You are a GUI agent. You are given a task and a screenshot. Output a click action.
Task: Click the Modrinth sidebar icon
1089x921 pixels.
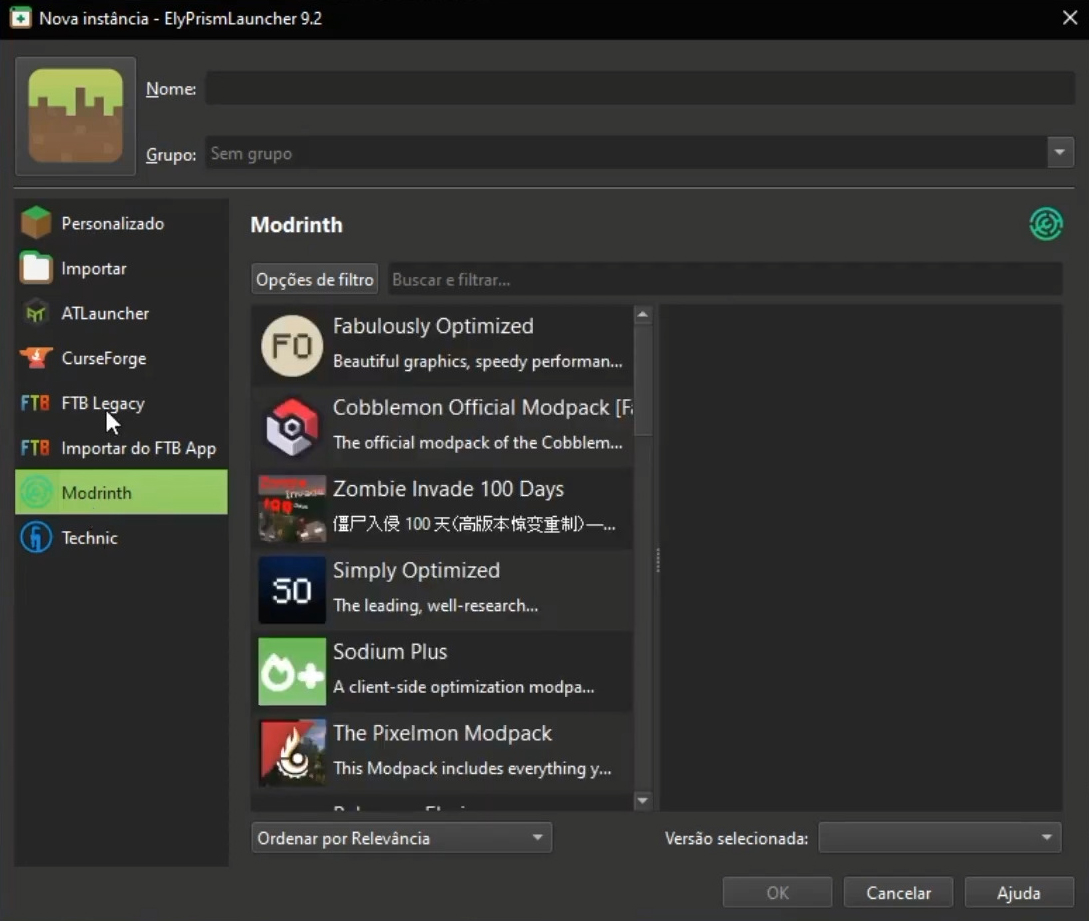(x=36, y=492)
